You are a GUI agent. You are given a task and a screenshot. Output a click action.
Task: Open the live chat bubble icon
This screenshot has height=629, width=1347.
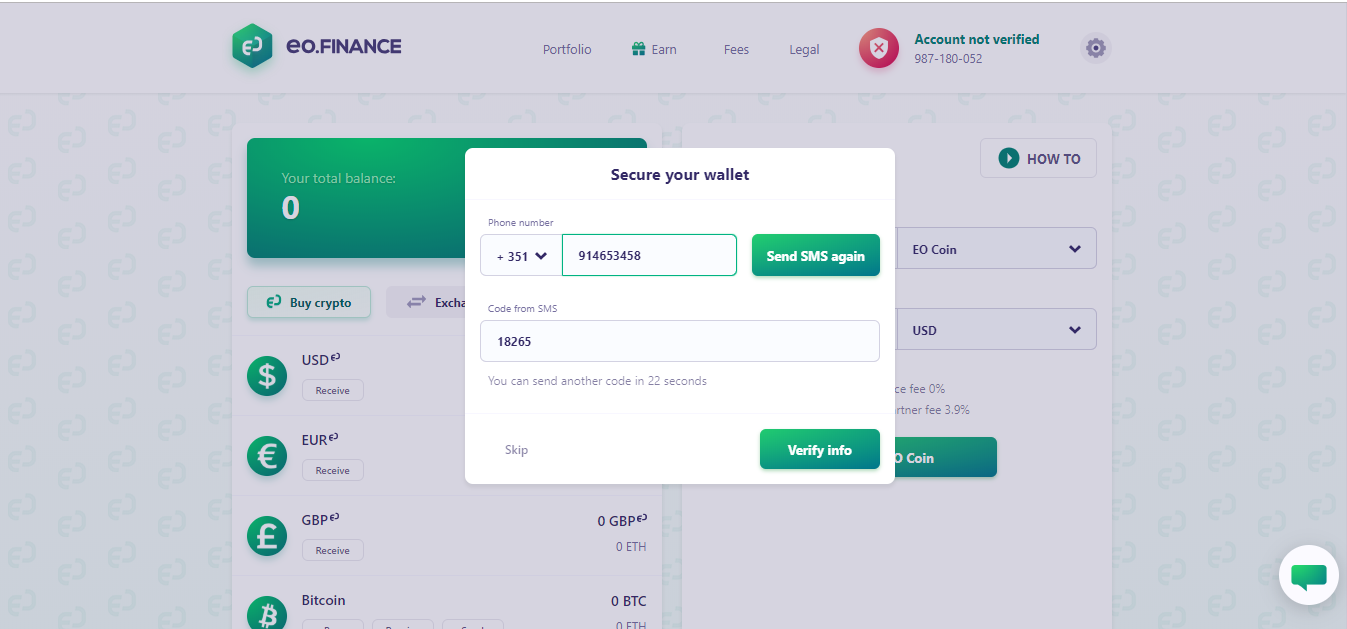(1309, 576)
